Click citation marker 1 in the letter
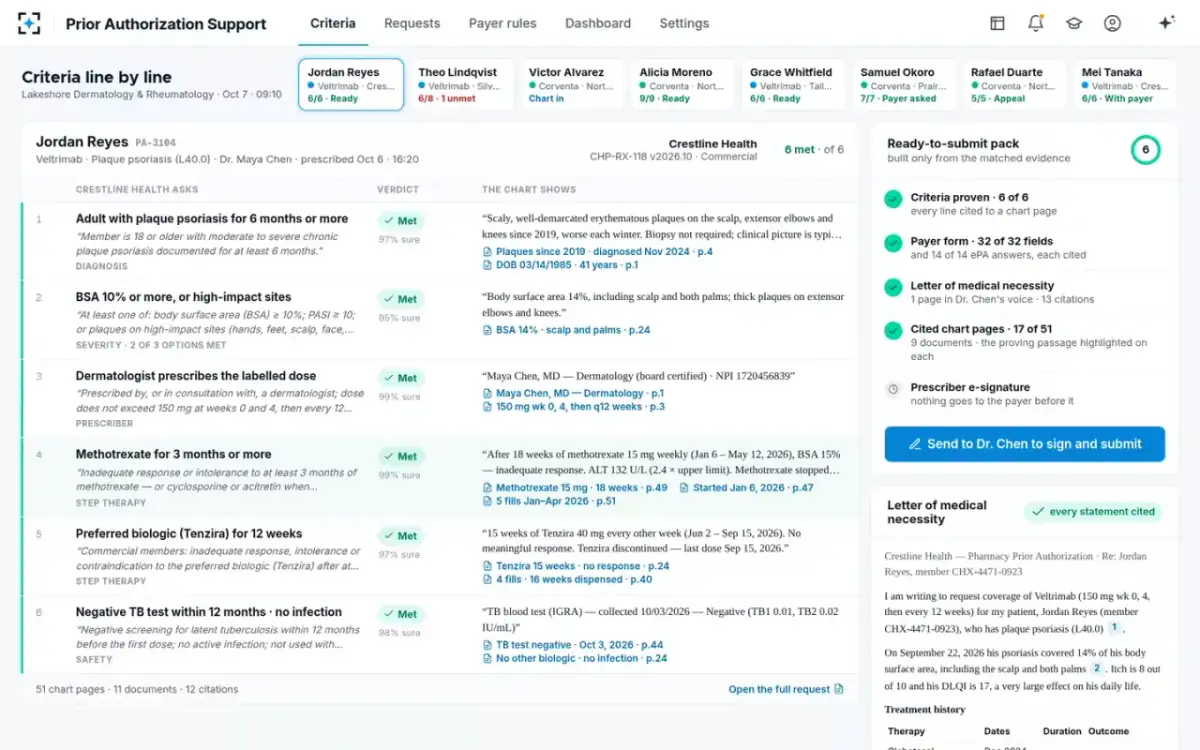This screenshot has height=750, width=1200. 1113,629
